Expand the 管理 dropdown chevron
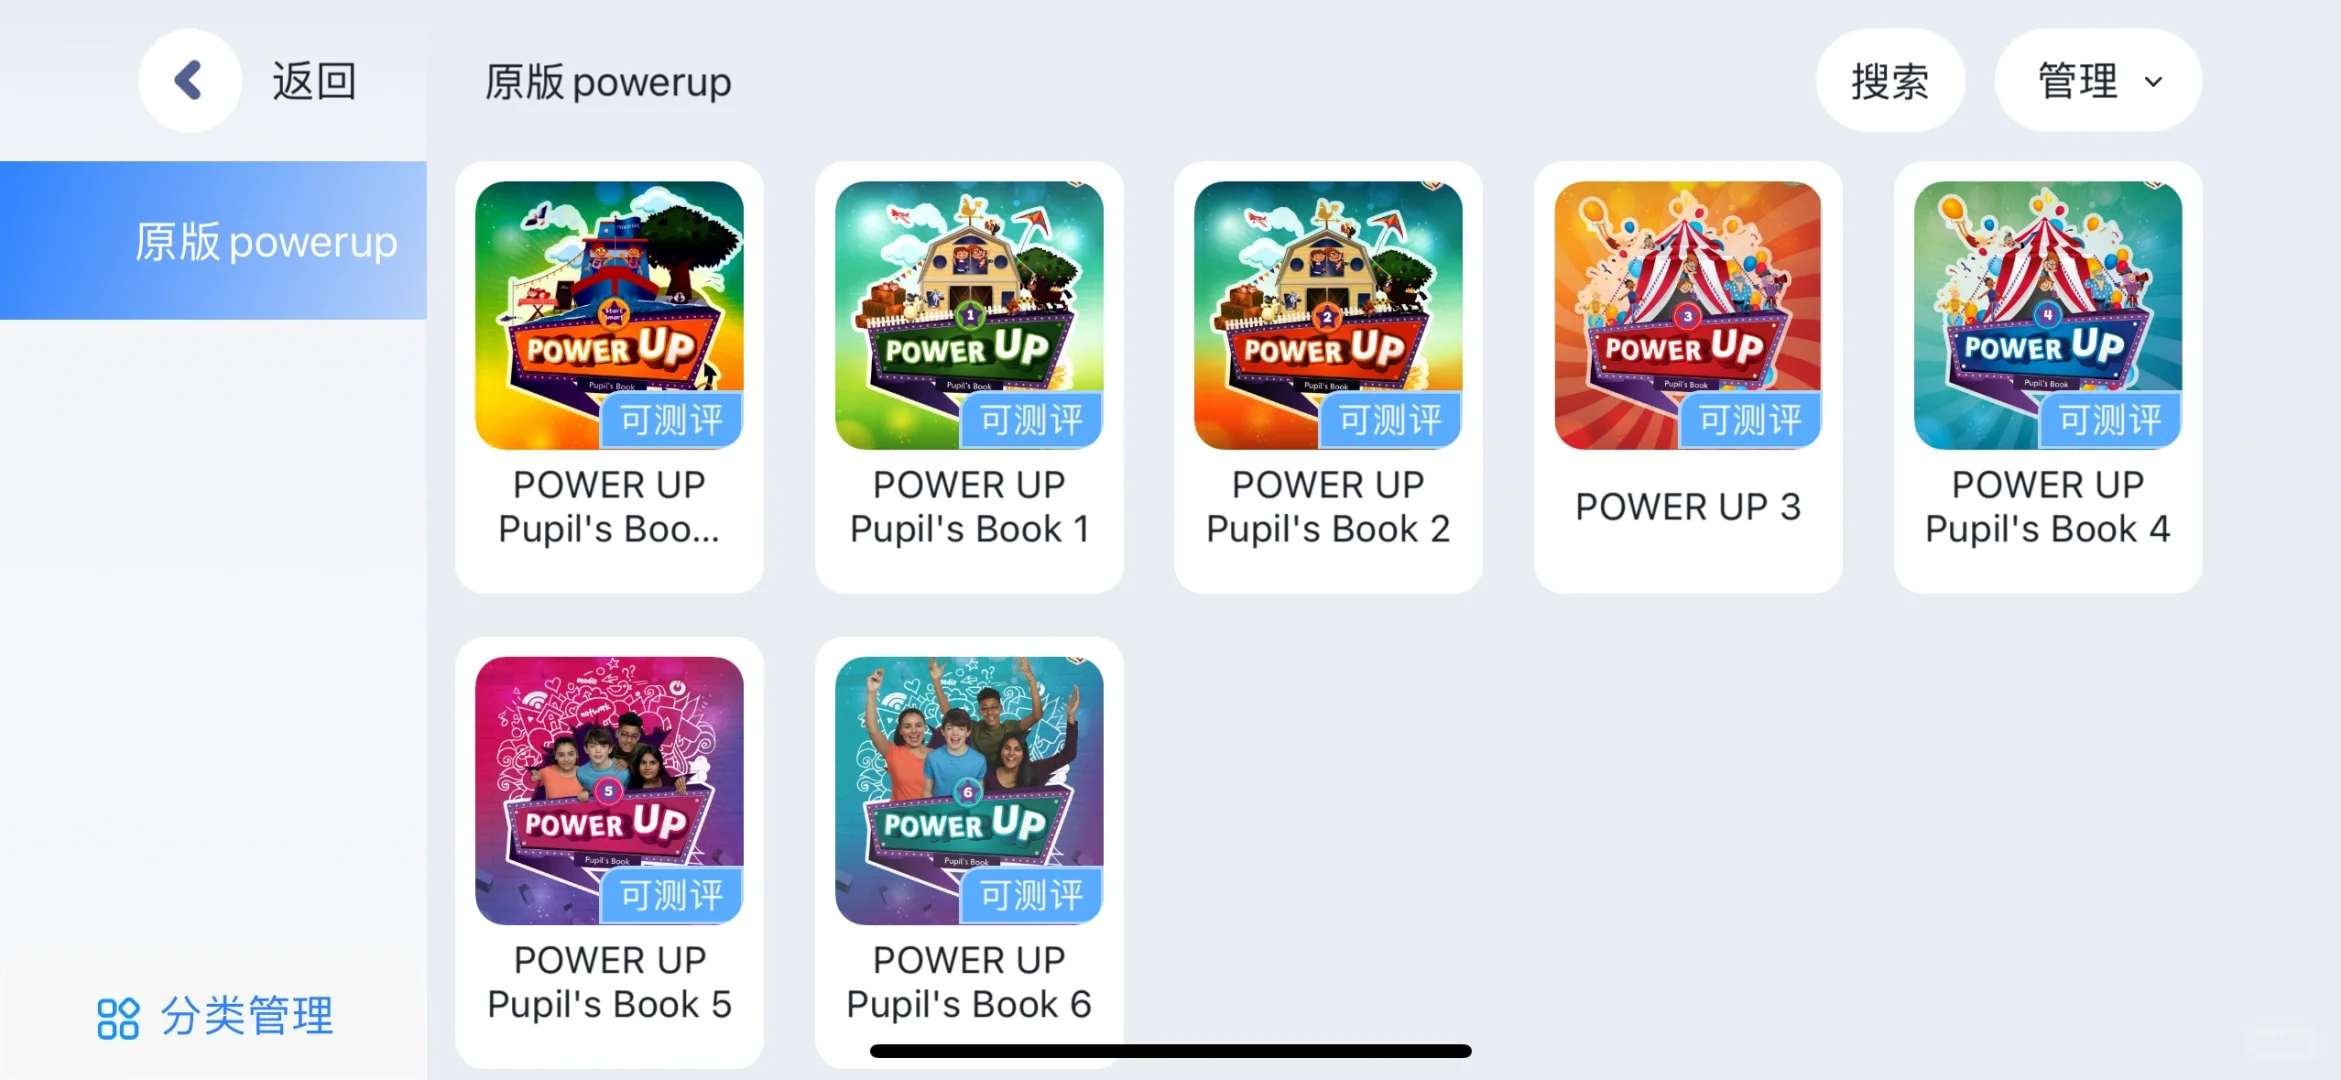 2154,82
